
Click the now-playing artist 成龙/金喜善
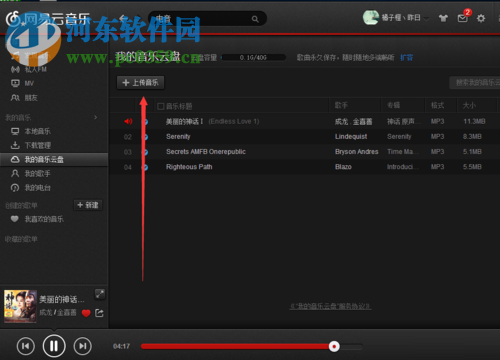point(58,313)
